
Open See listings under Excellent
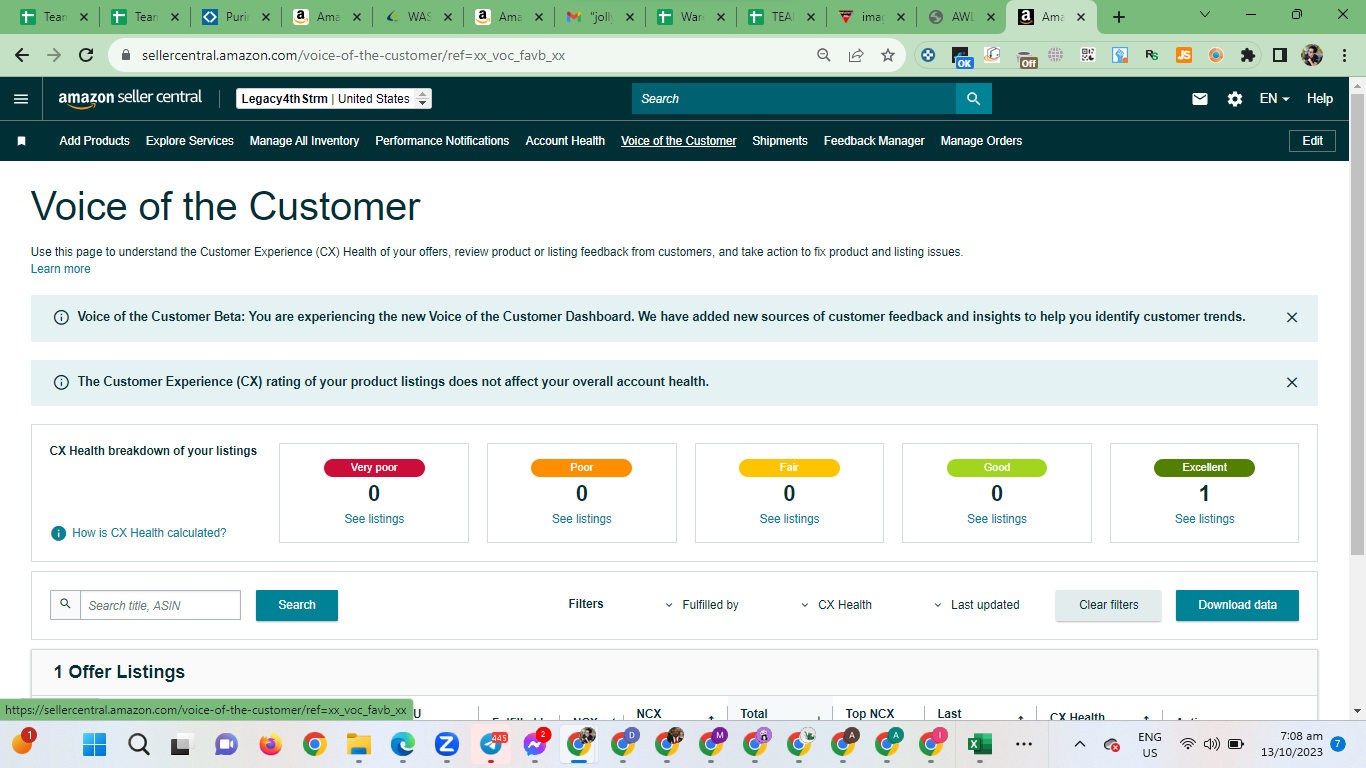click(x=1204, y=519)
